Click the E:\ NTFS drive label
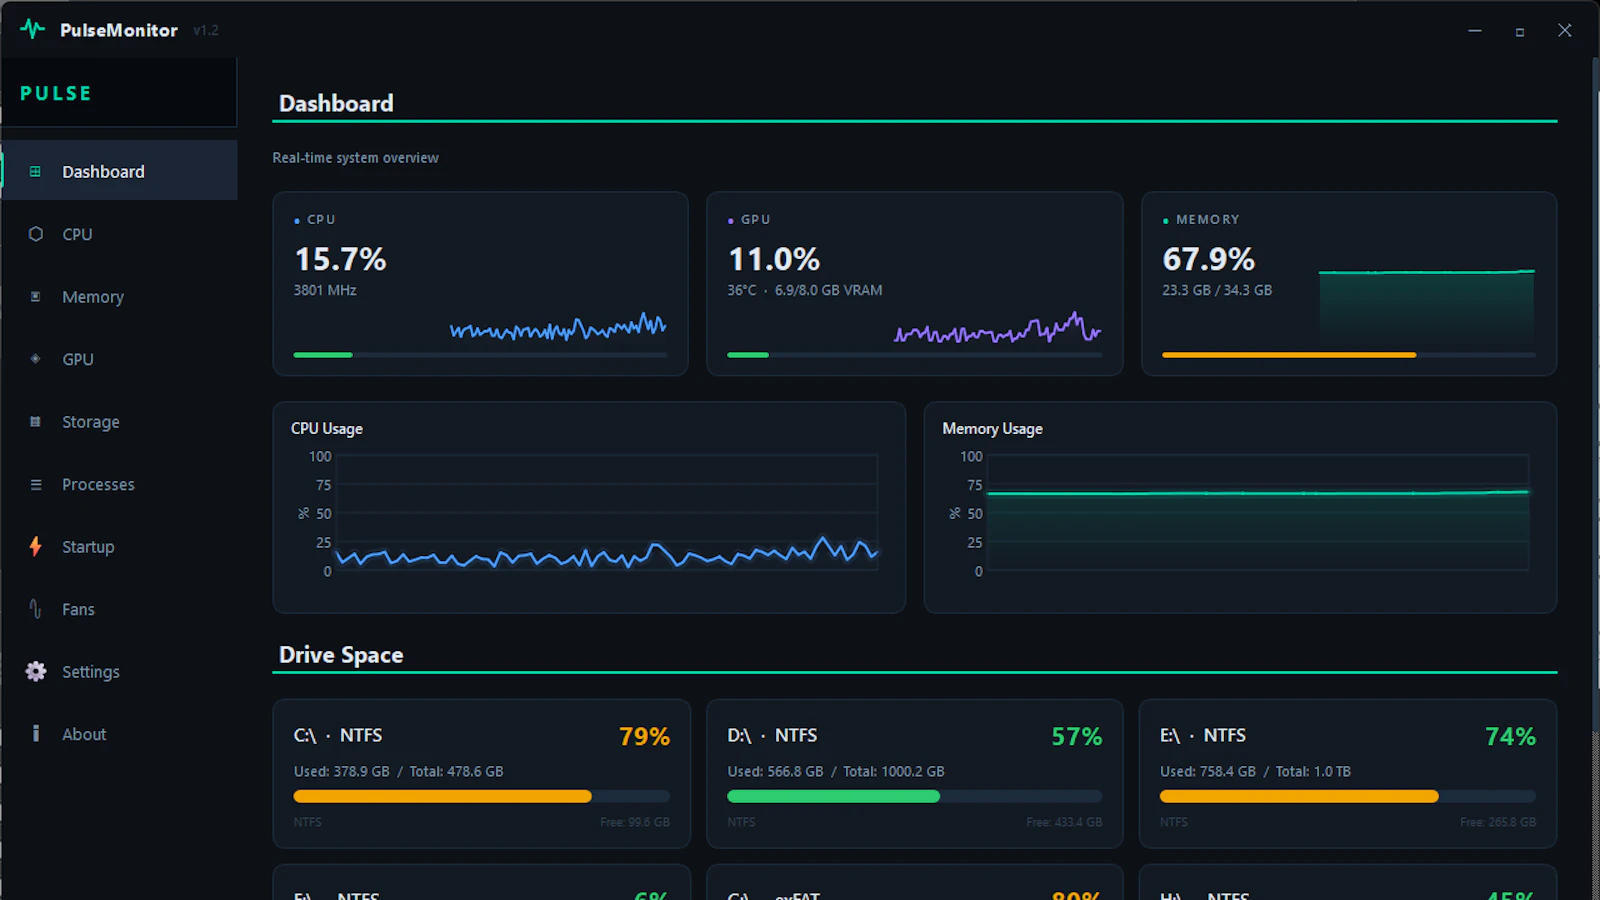 click(x=1203, y=735)
